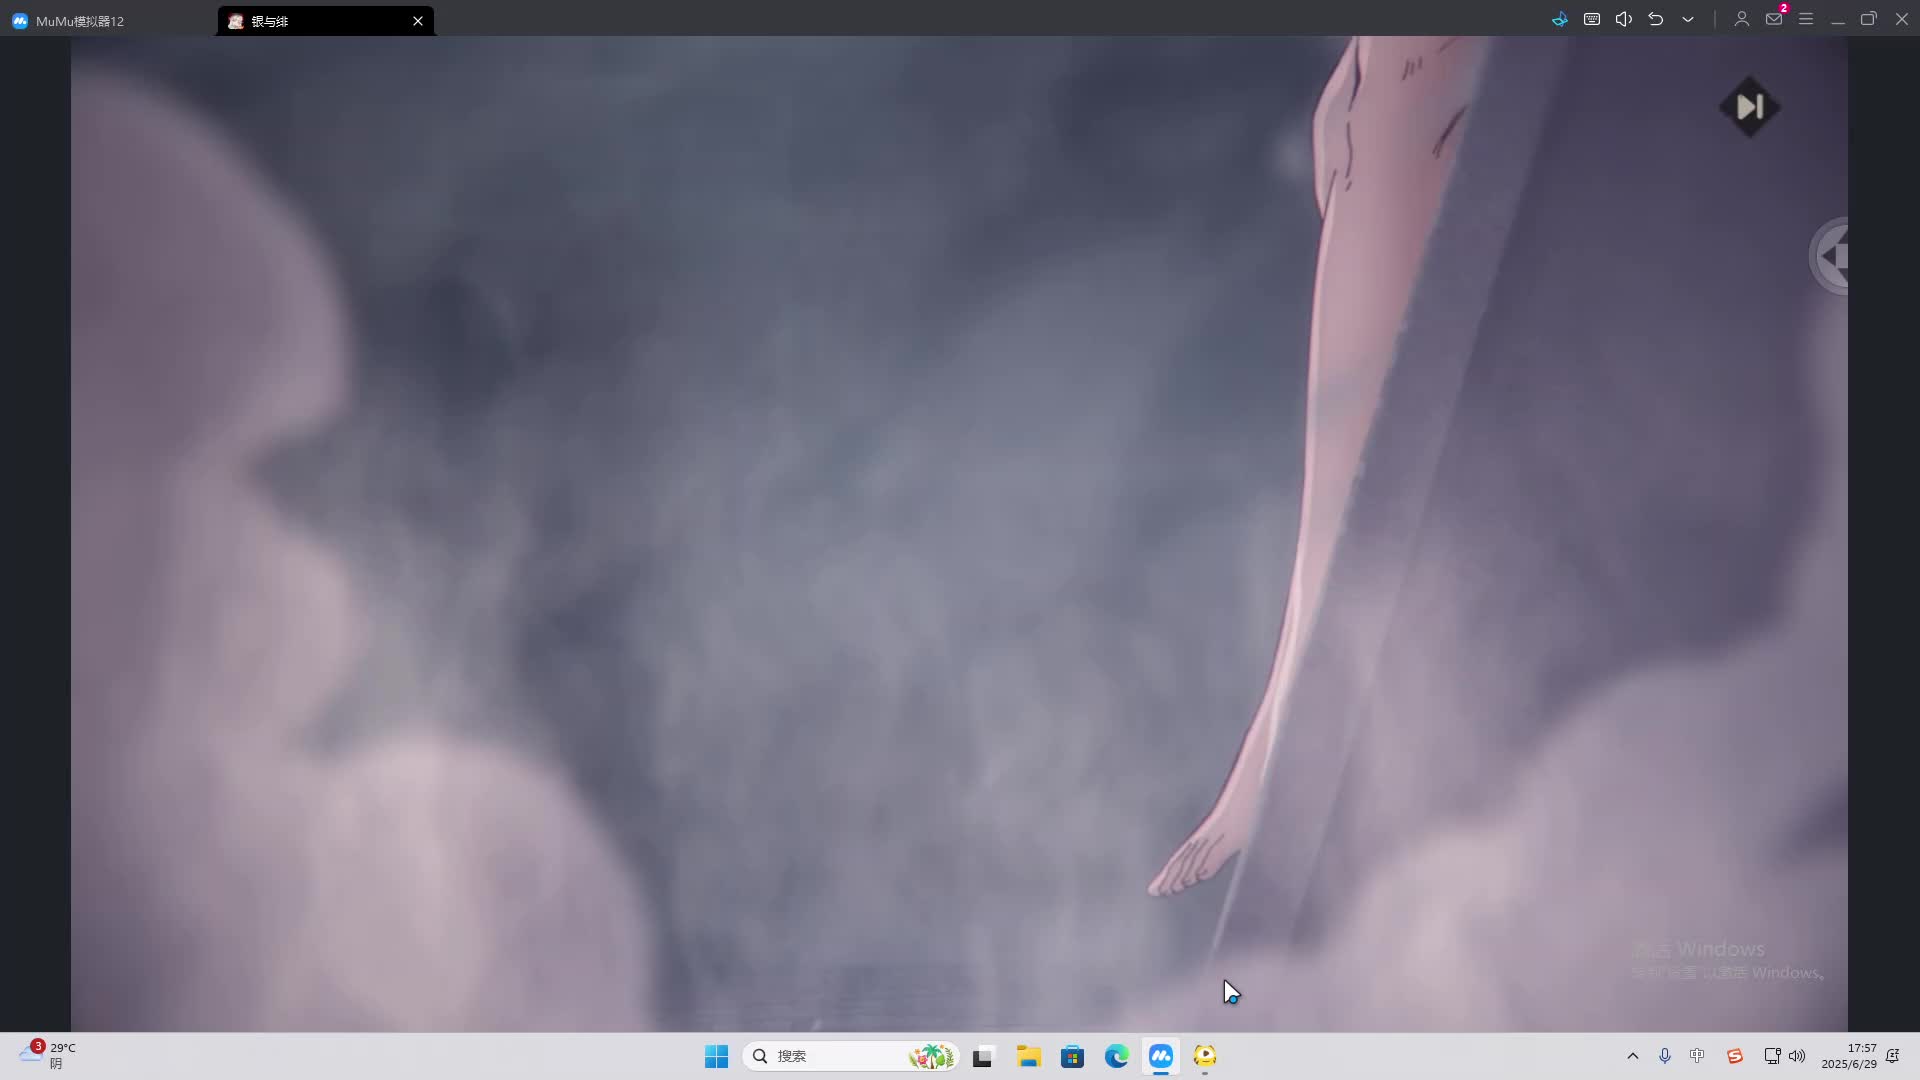Open the mail messages with 2 notifications
Viewport: 1920px width, 1080px height.
[x=1774, y=19]
